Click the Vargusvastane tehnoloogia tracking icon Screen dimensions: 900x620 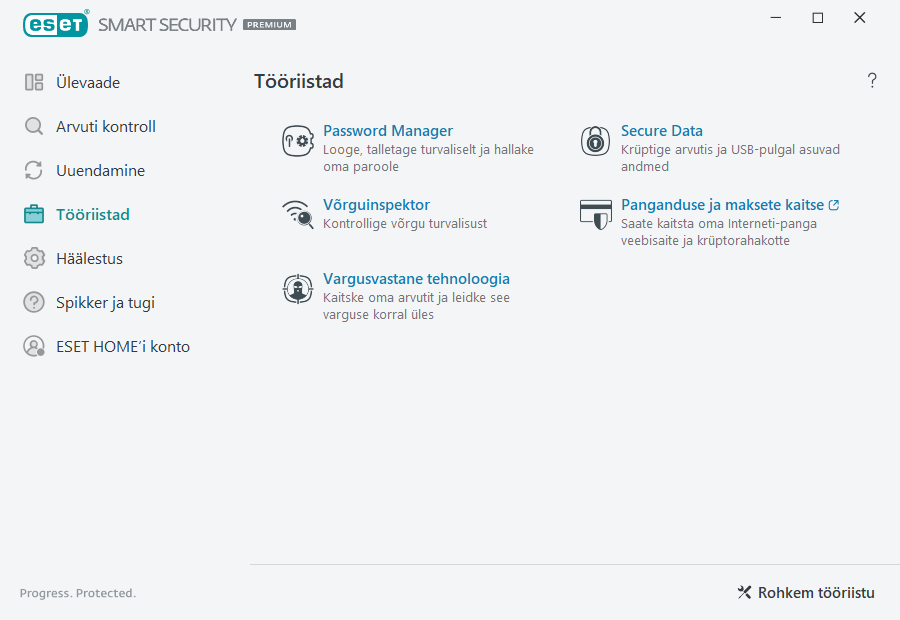(x=297, y=289)
